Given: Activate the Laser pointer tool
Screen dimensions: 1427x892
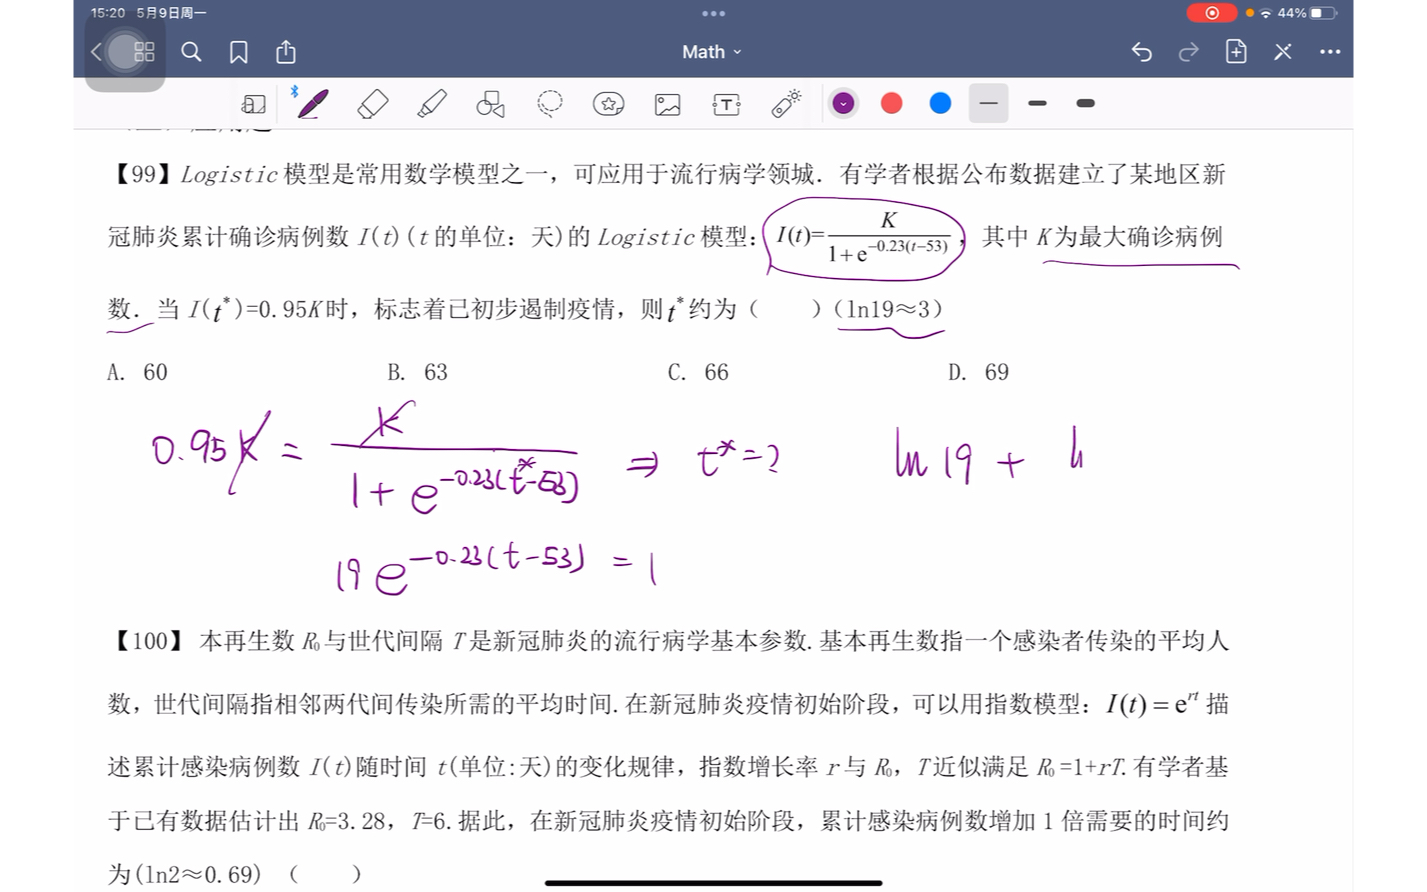Looking at the screenshot, I should pyautogui.click(x=784, y=103).
